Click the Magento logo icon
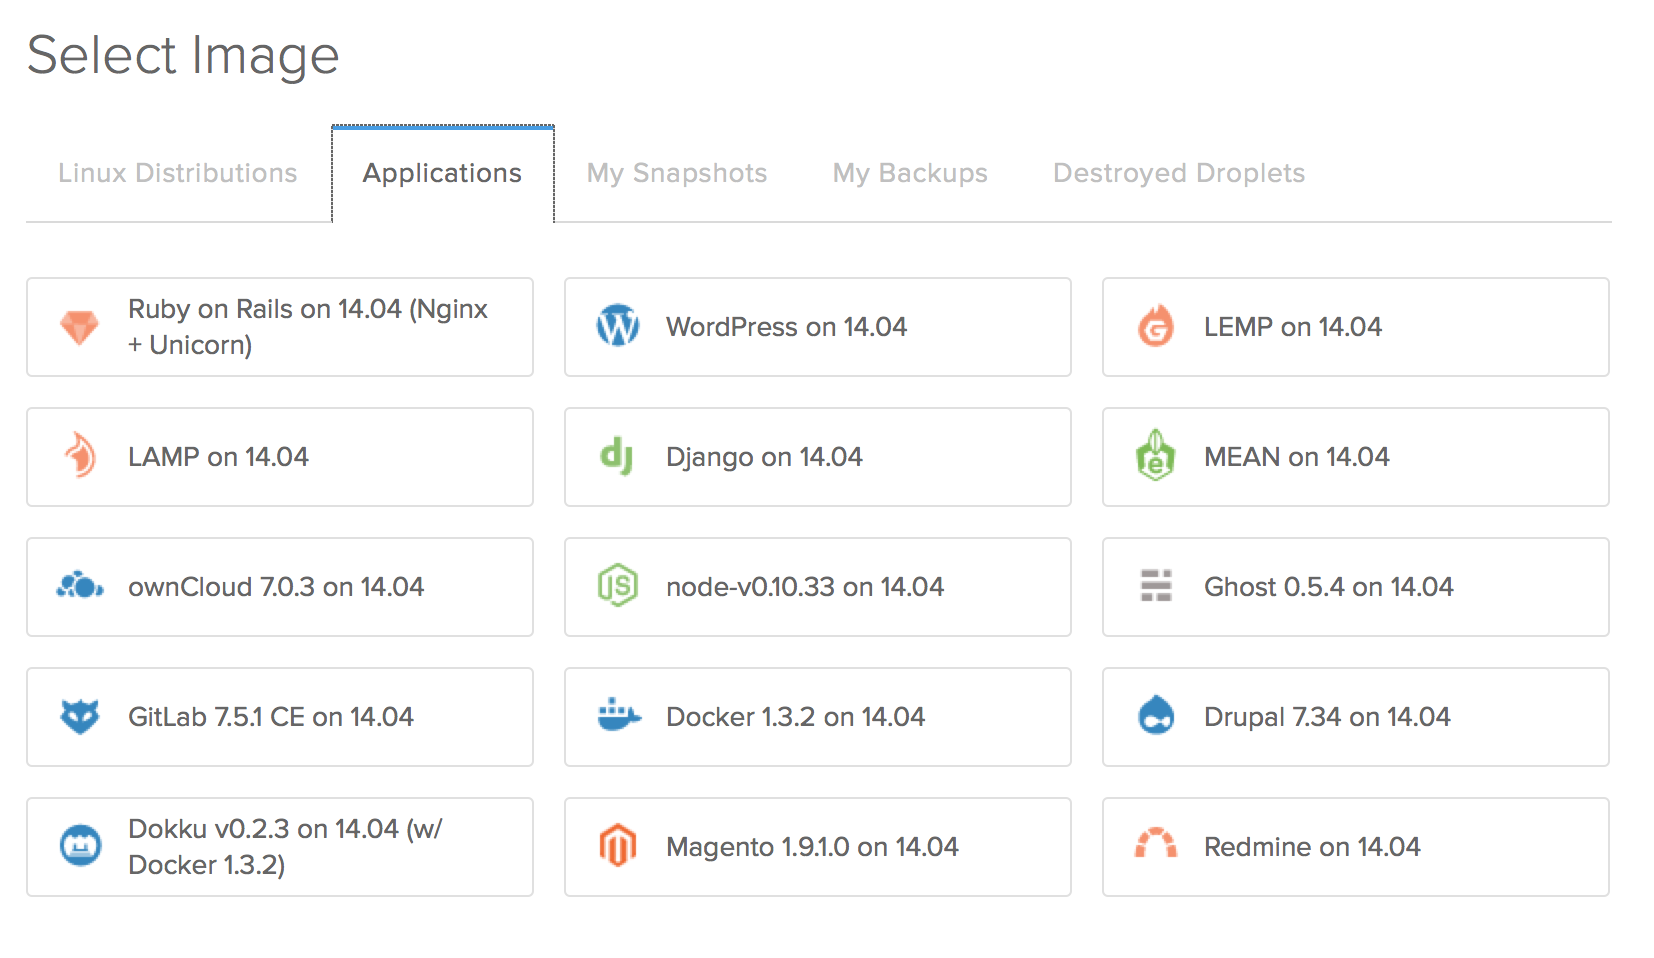The width and height of the screenshot is (1654, 958). click(618, 846)
